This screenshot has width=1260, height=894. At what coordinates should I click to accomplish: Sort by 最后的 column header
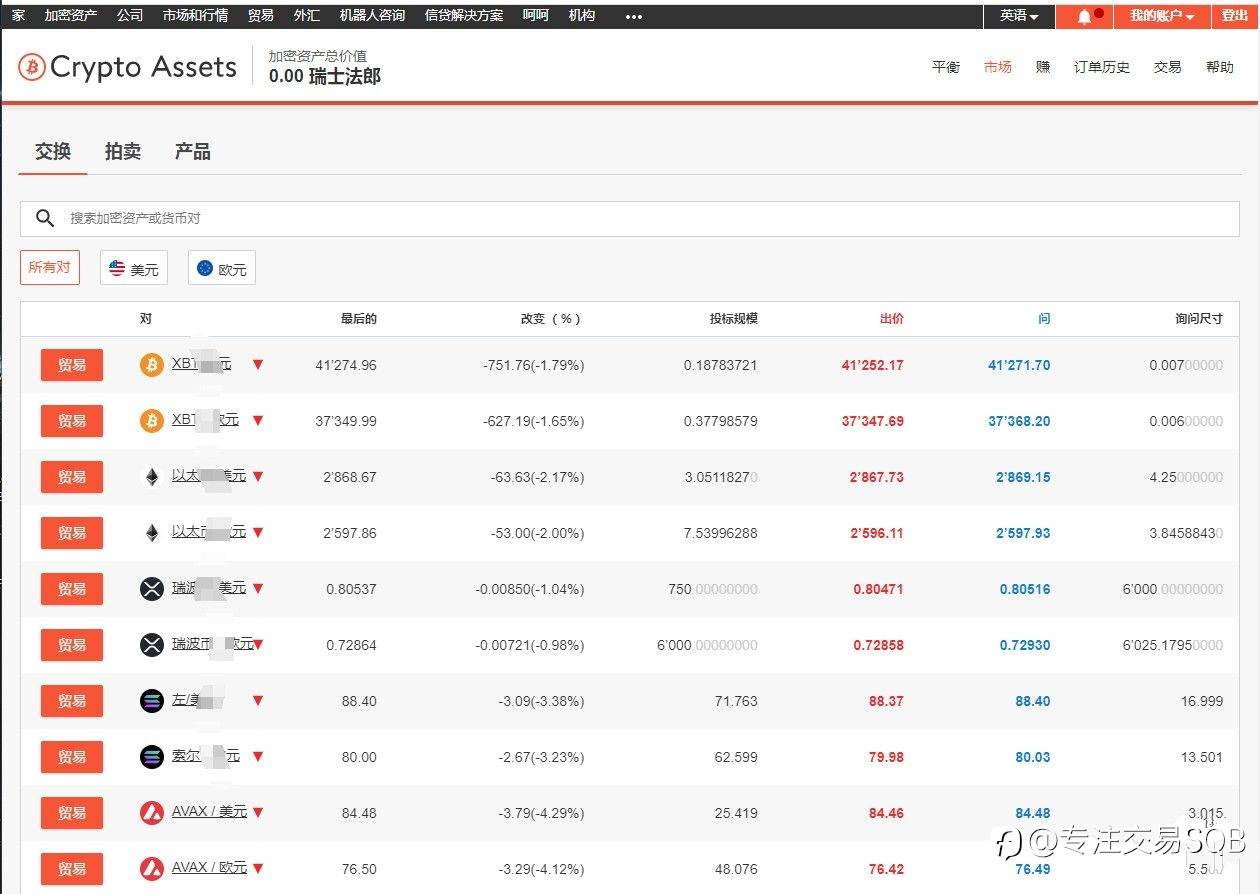pos(358,319)
